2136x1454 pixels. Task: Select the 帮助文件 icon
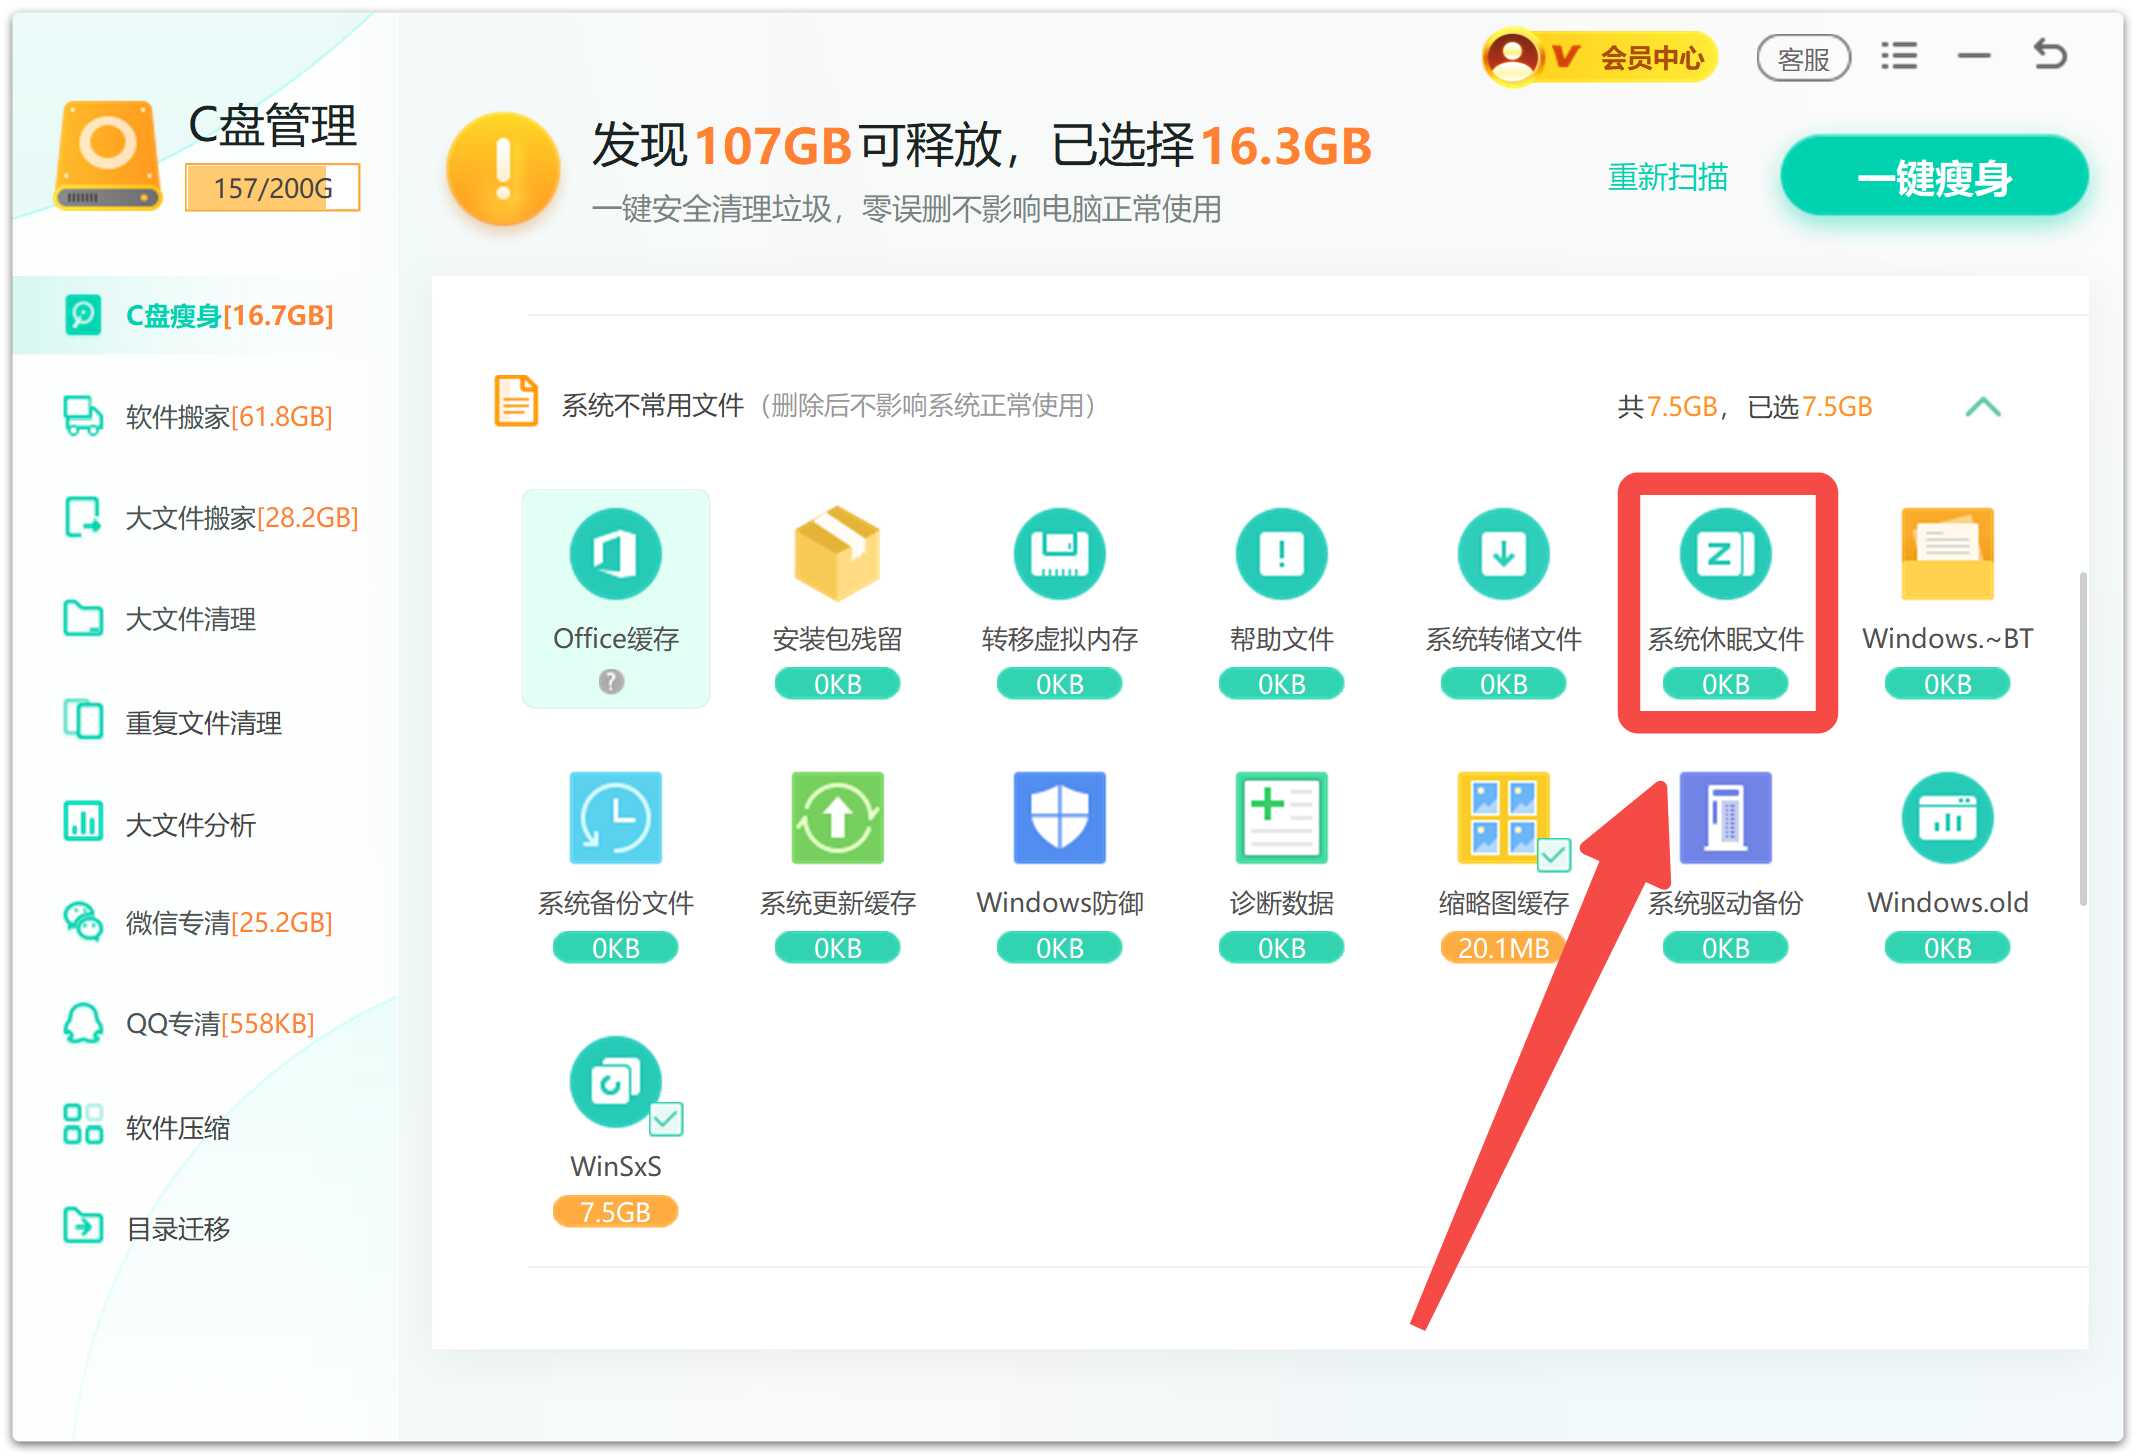(x=1281, y=553)
